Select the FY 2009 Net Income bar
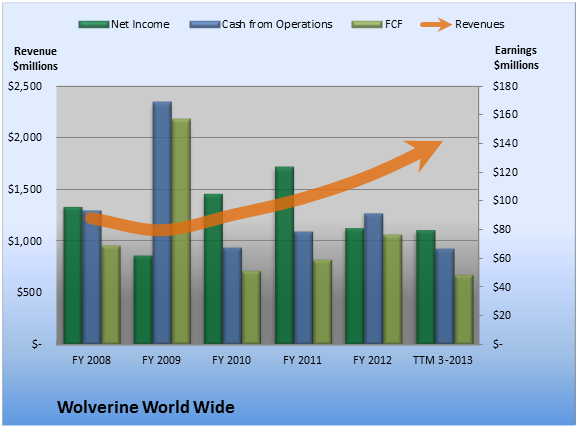This screenshot has width=577, height=427. pyautogui.click(x=143, y=300)
